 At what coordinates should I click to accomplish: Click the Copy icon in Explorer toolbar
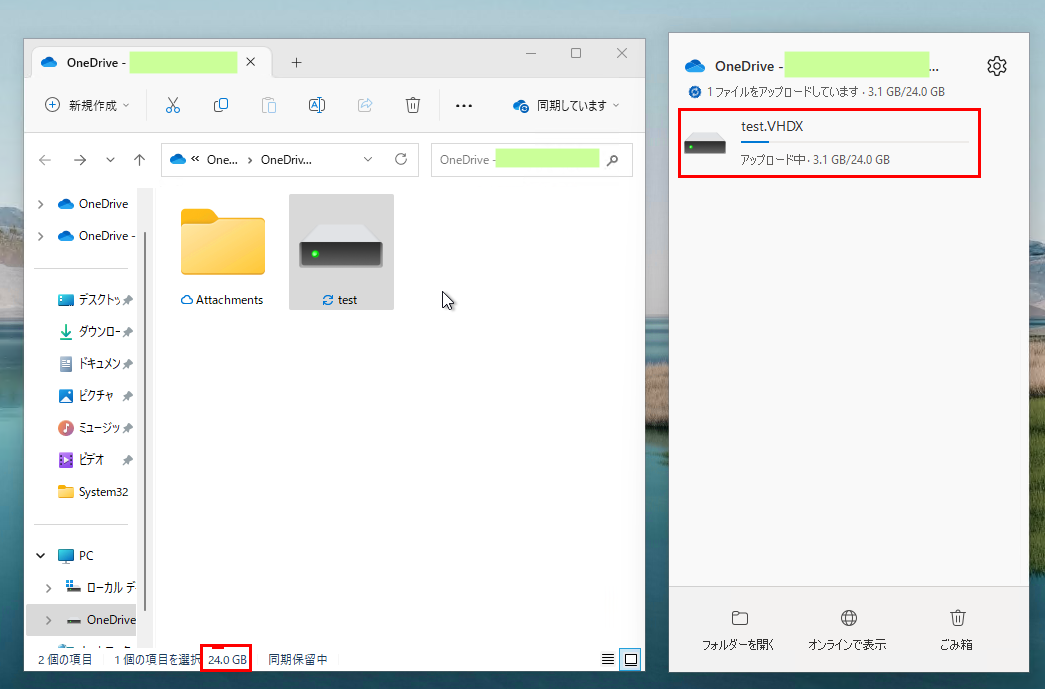[x=221, y=105]
